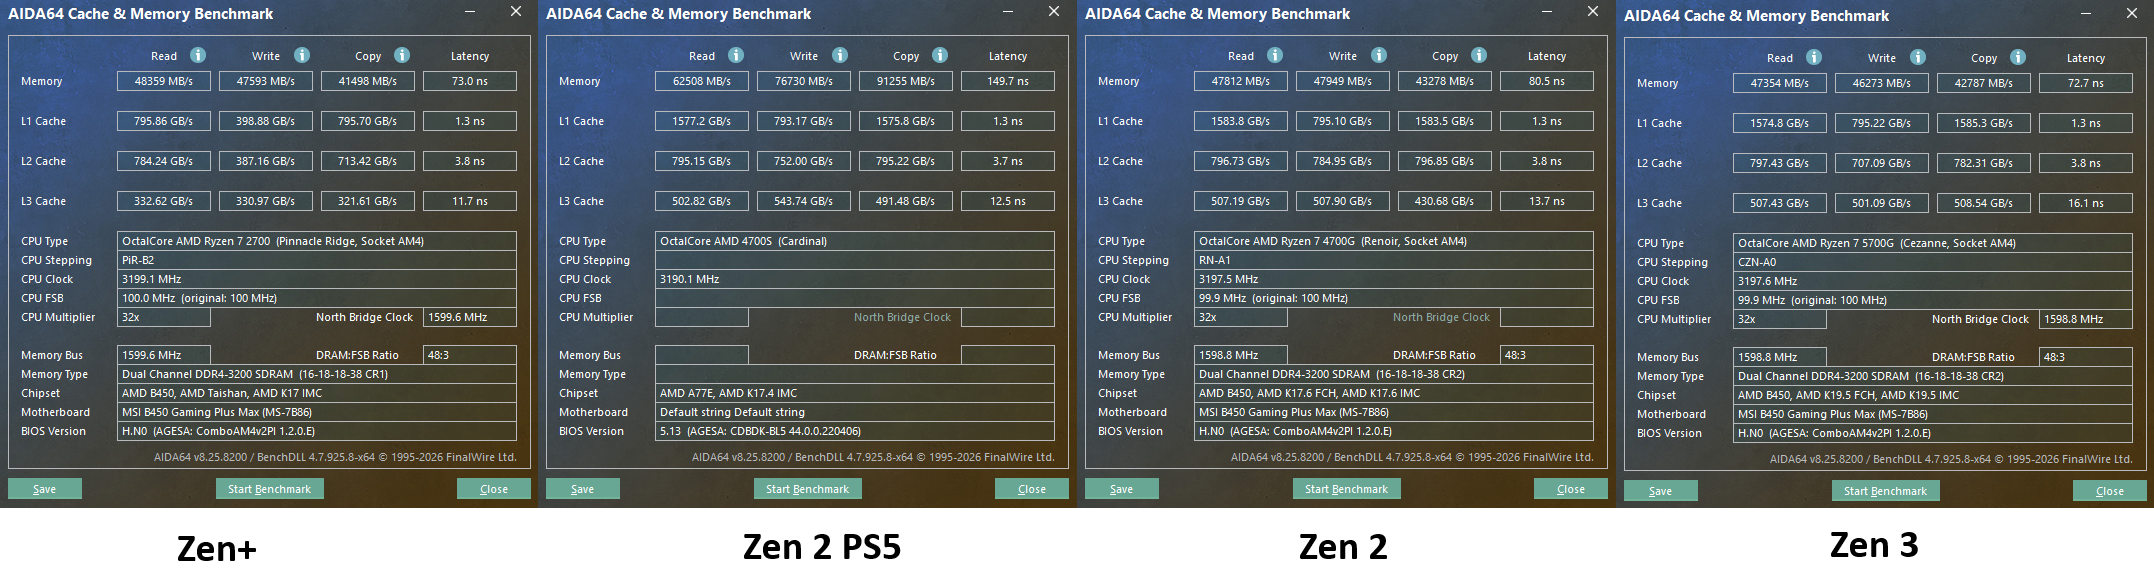This screenshot has width=2154, height=581.
Task: Click Copy info icon in Zen+ window
Action: click(402, 55)
